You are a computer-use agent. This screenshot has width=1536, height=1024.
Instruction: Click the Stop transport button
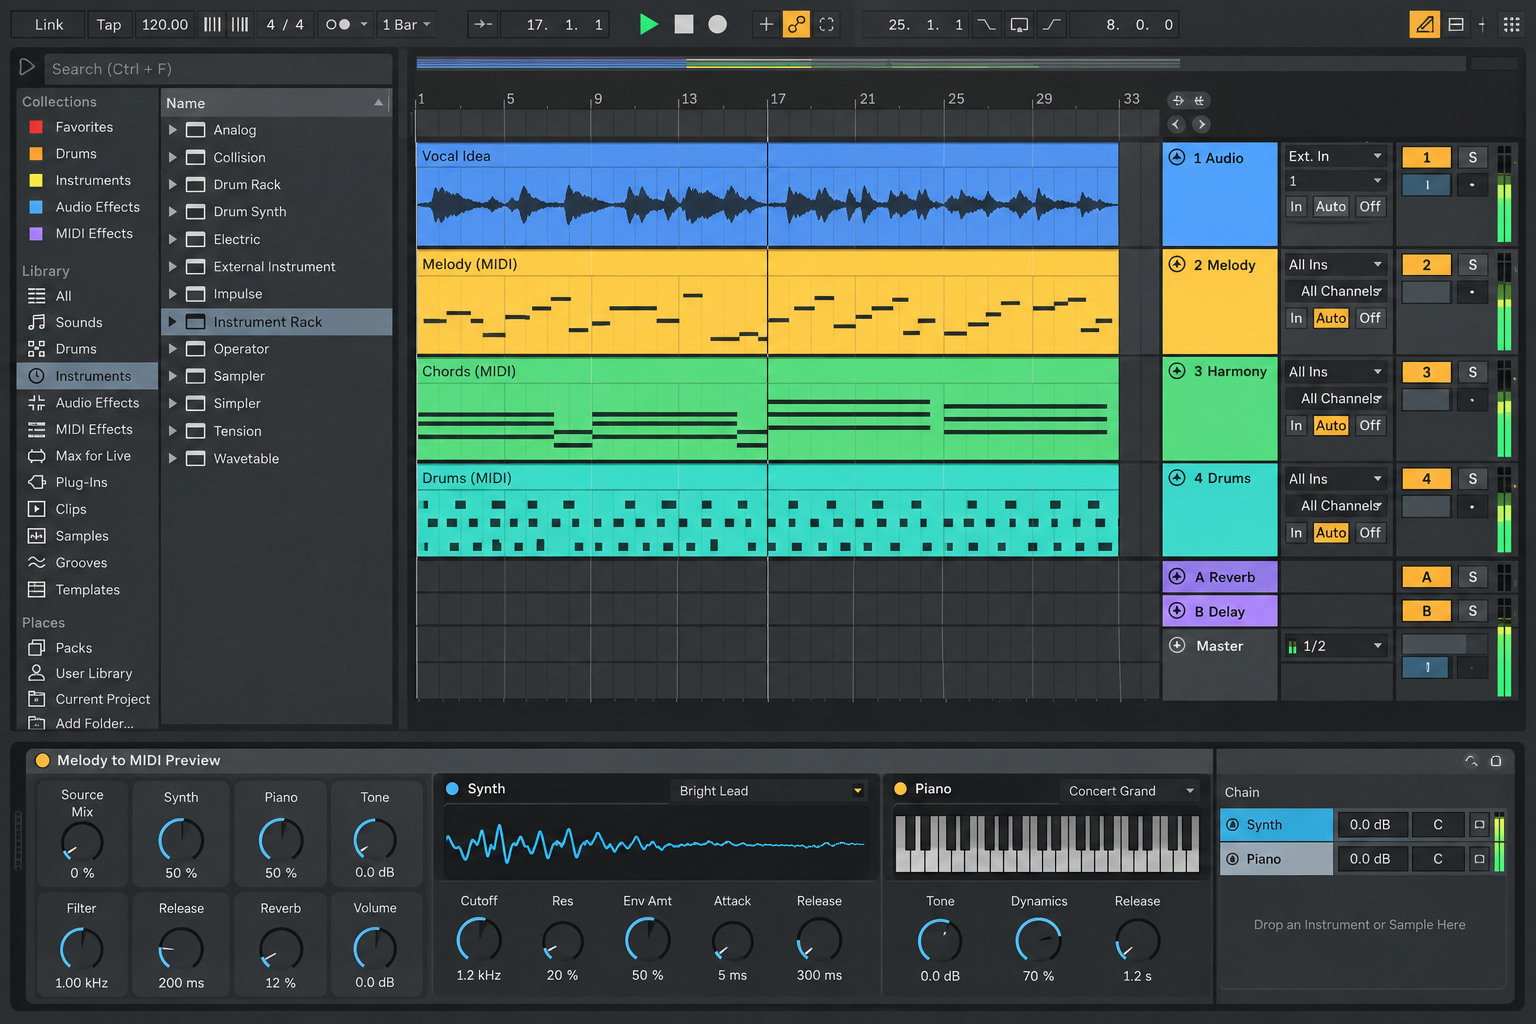pos(684,24)
